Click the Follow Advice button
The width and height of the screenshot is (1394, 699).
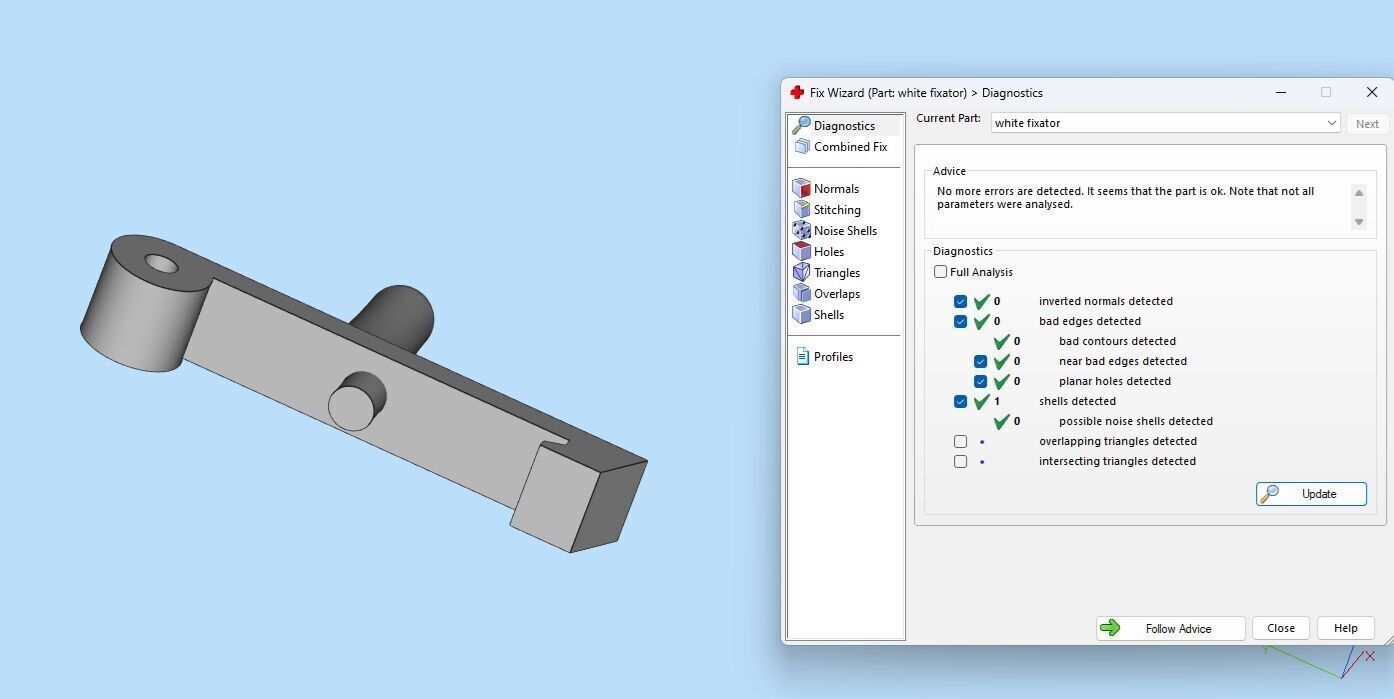click(1170, 628)
